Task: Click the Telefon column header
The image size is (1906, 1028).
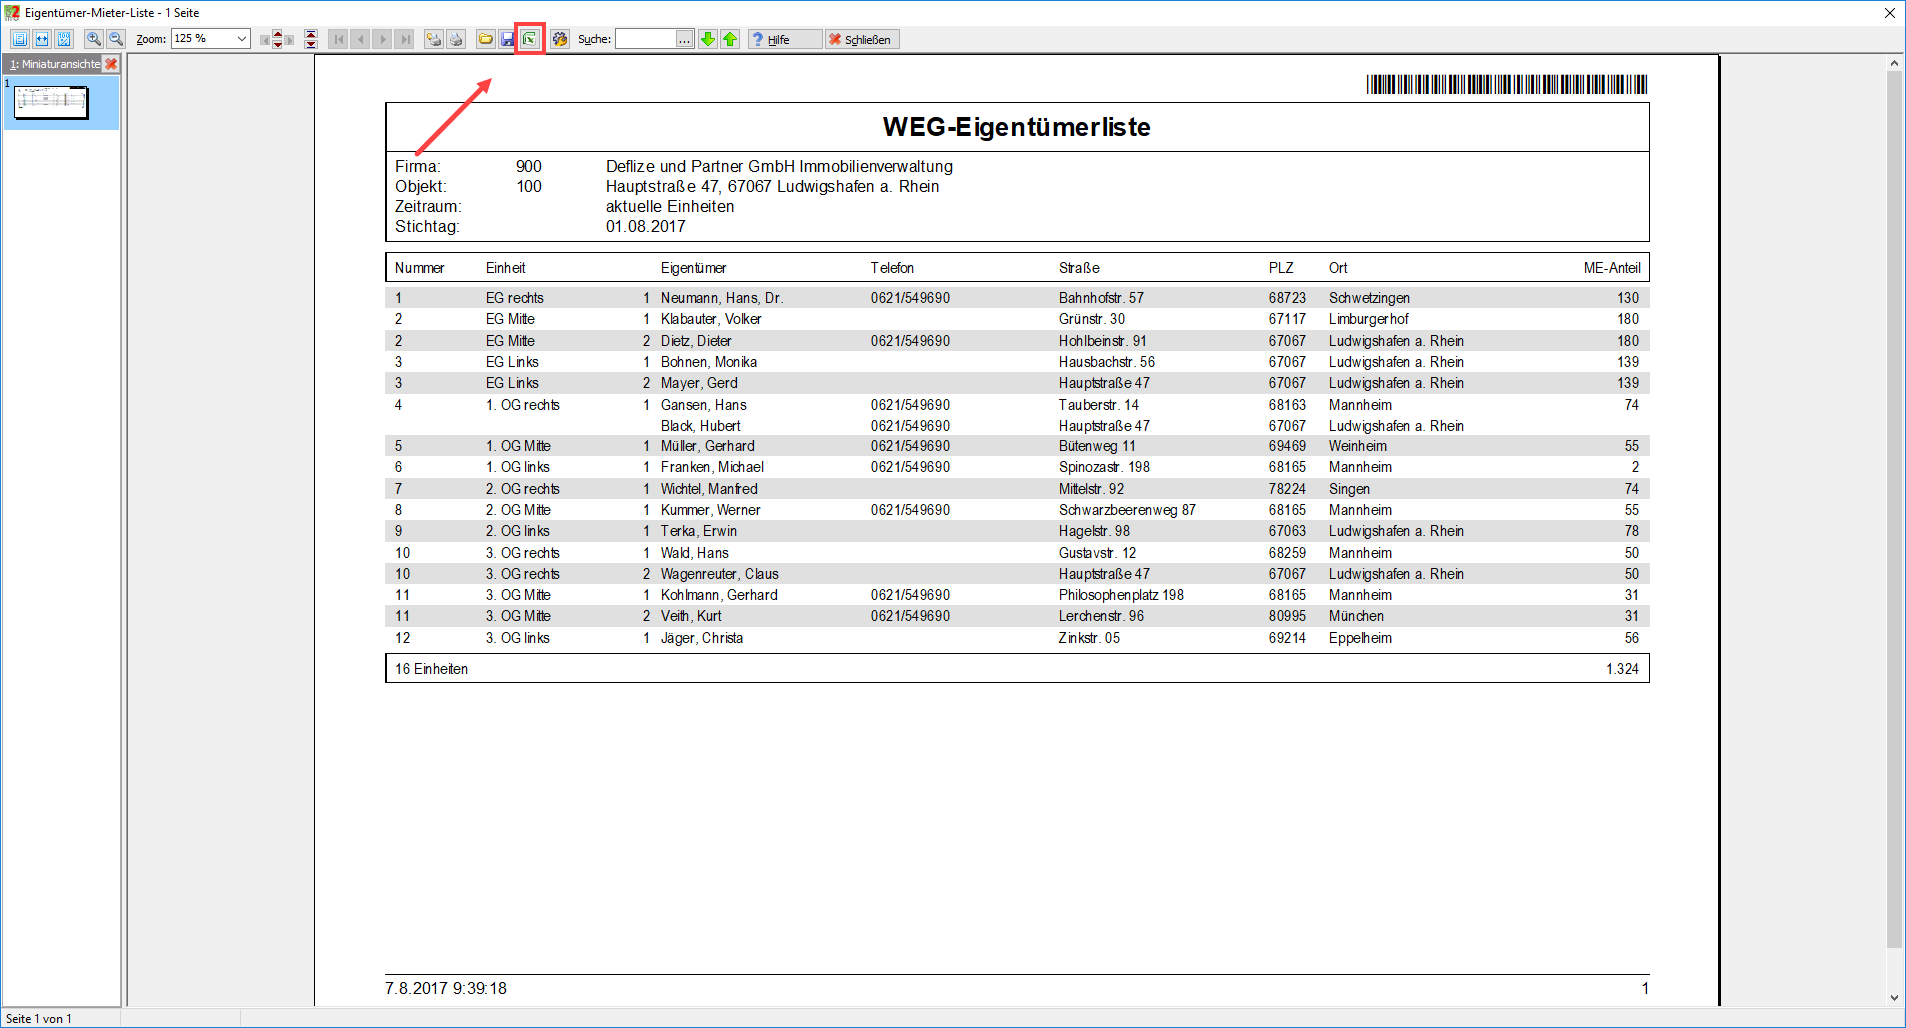Action: 892,268
